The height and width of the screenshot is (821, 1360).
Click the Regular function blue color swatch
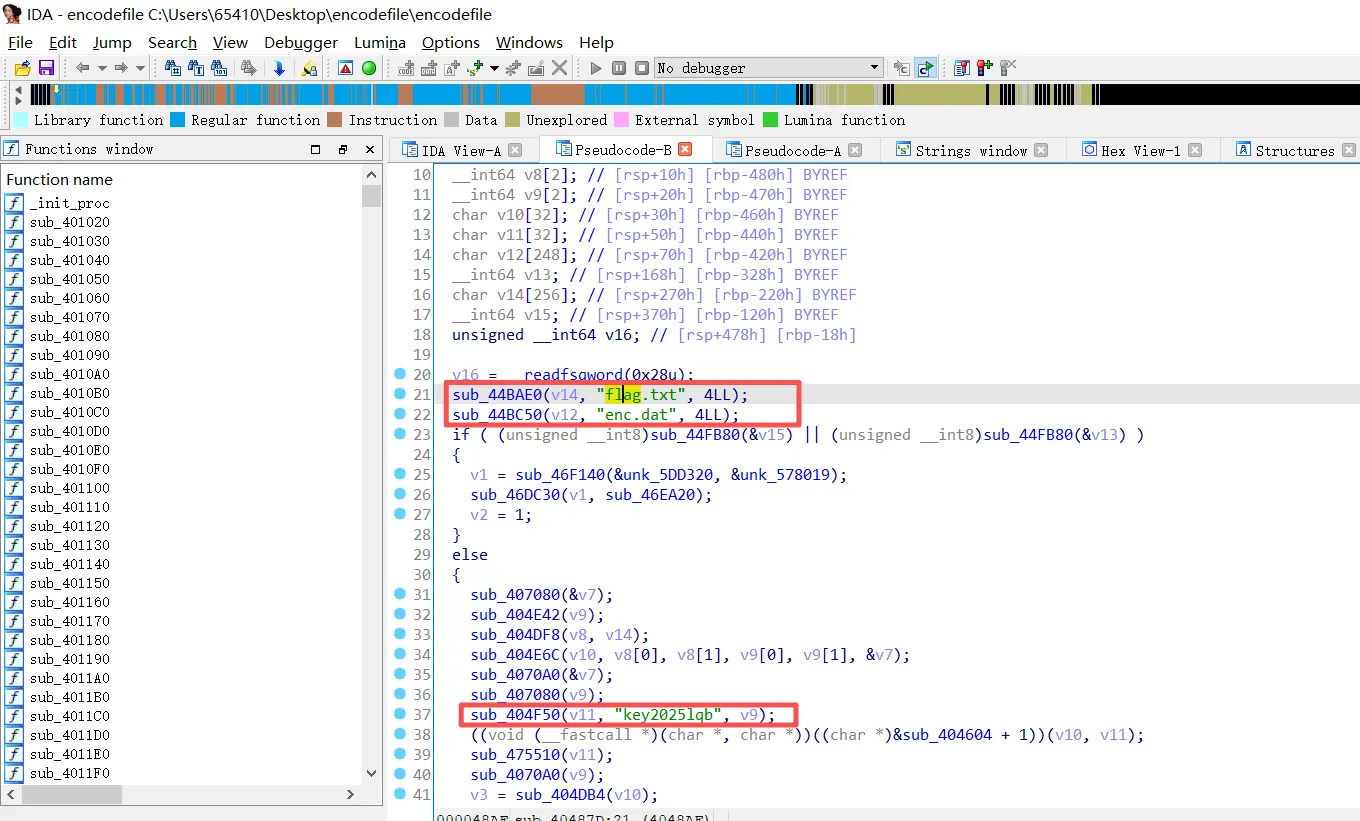point(178,120)
